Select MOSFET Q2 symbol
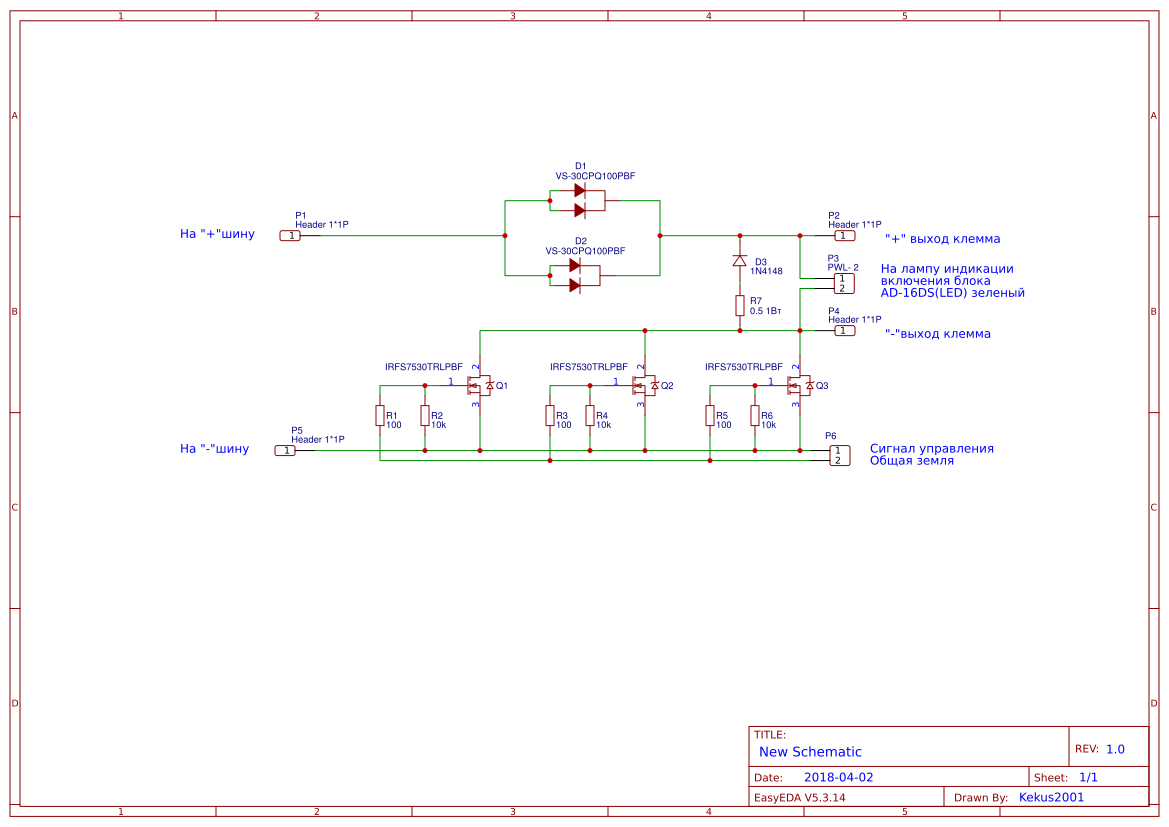1169x827 pixels. click(643, 384)
